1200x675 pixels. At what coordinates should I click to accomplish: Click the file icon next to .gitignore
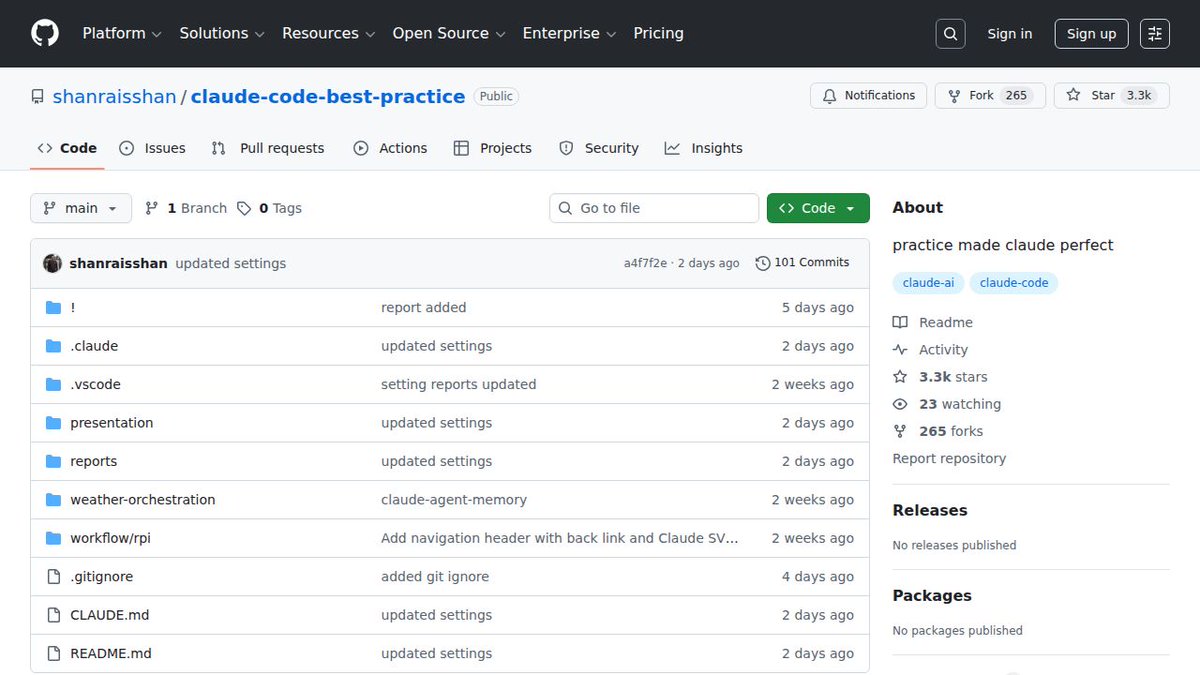54,577
